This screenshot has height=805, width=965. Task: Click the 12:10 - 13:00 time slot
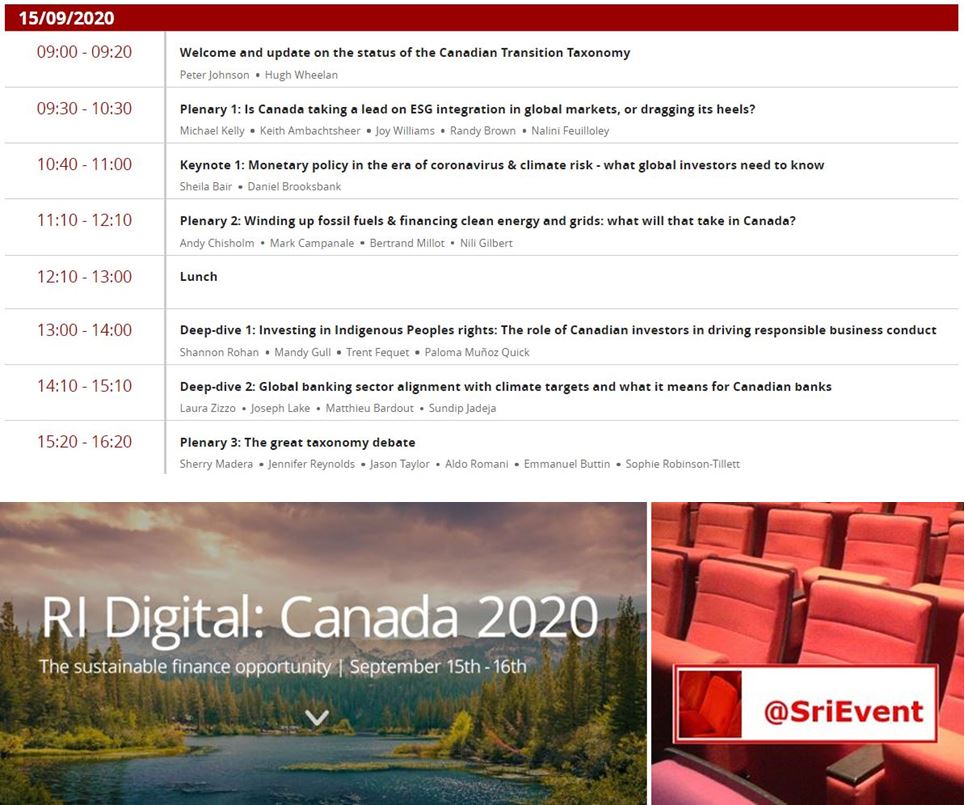84,277
